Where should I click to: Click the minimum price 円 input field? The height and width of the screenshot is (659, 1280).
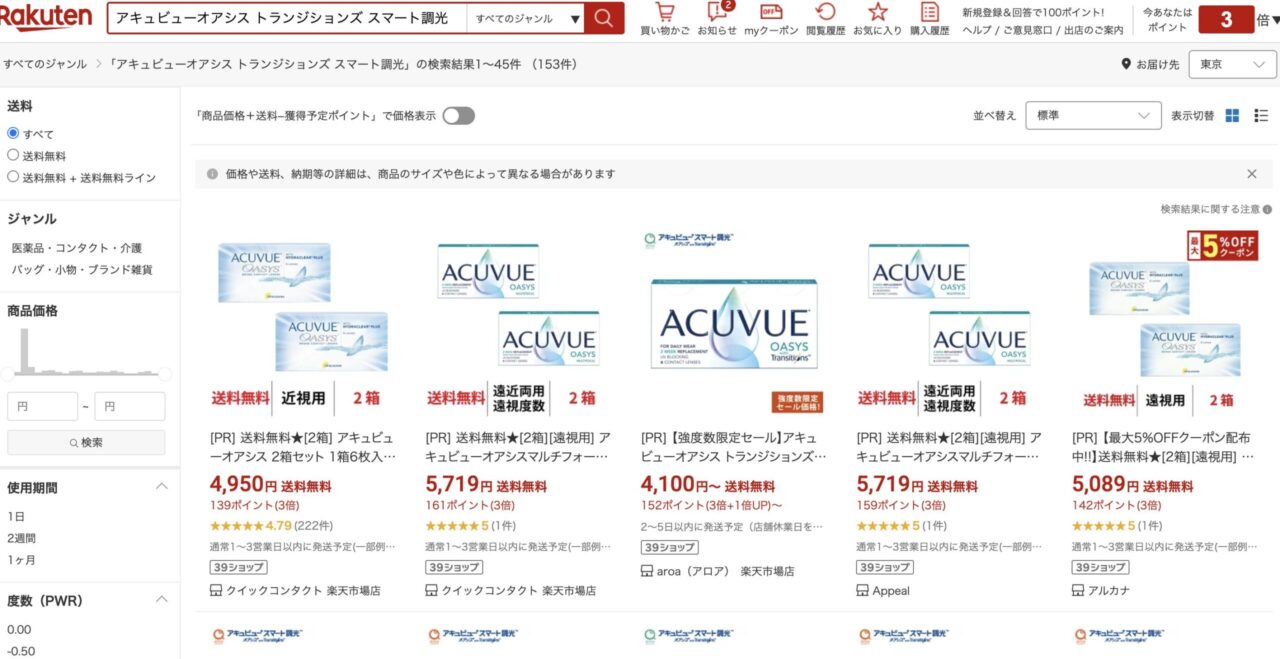click(x=42, y=406)
